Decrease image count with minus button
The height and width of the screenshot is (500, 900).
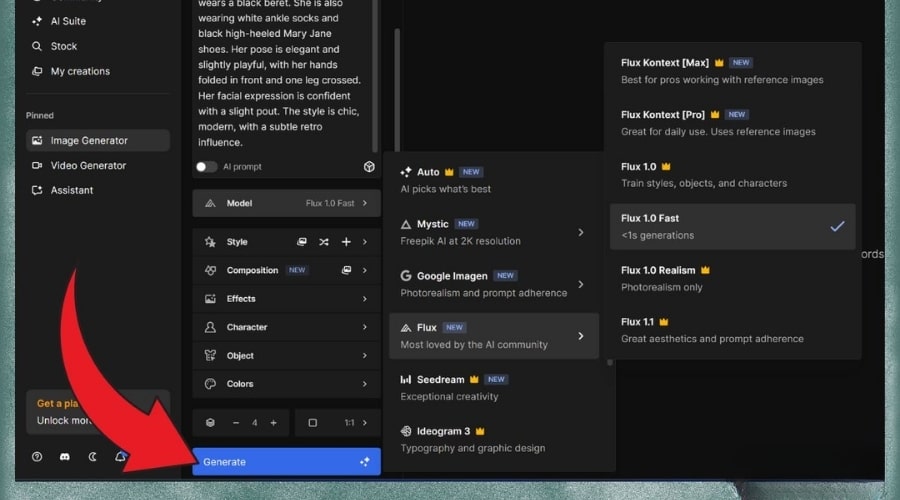pos(236,423)
